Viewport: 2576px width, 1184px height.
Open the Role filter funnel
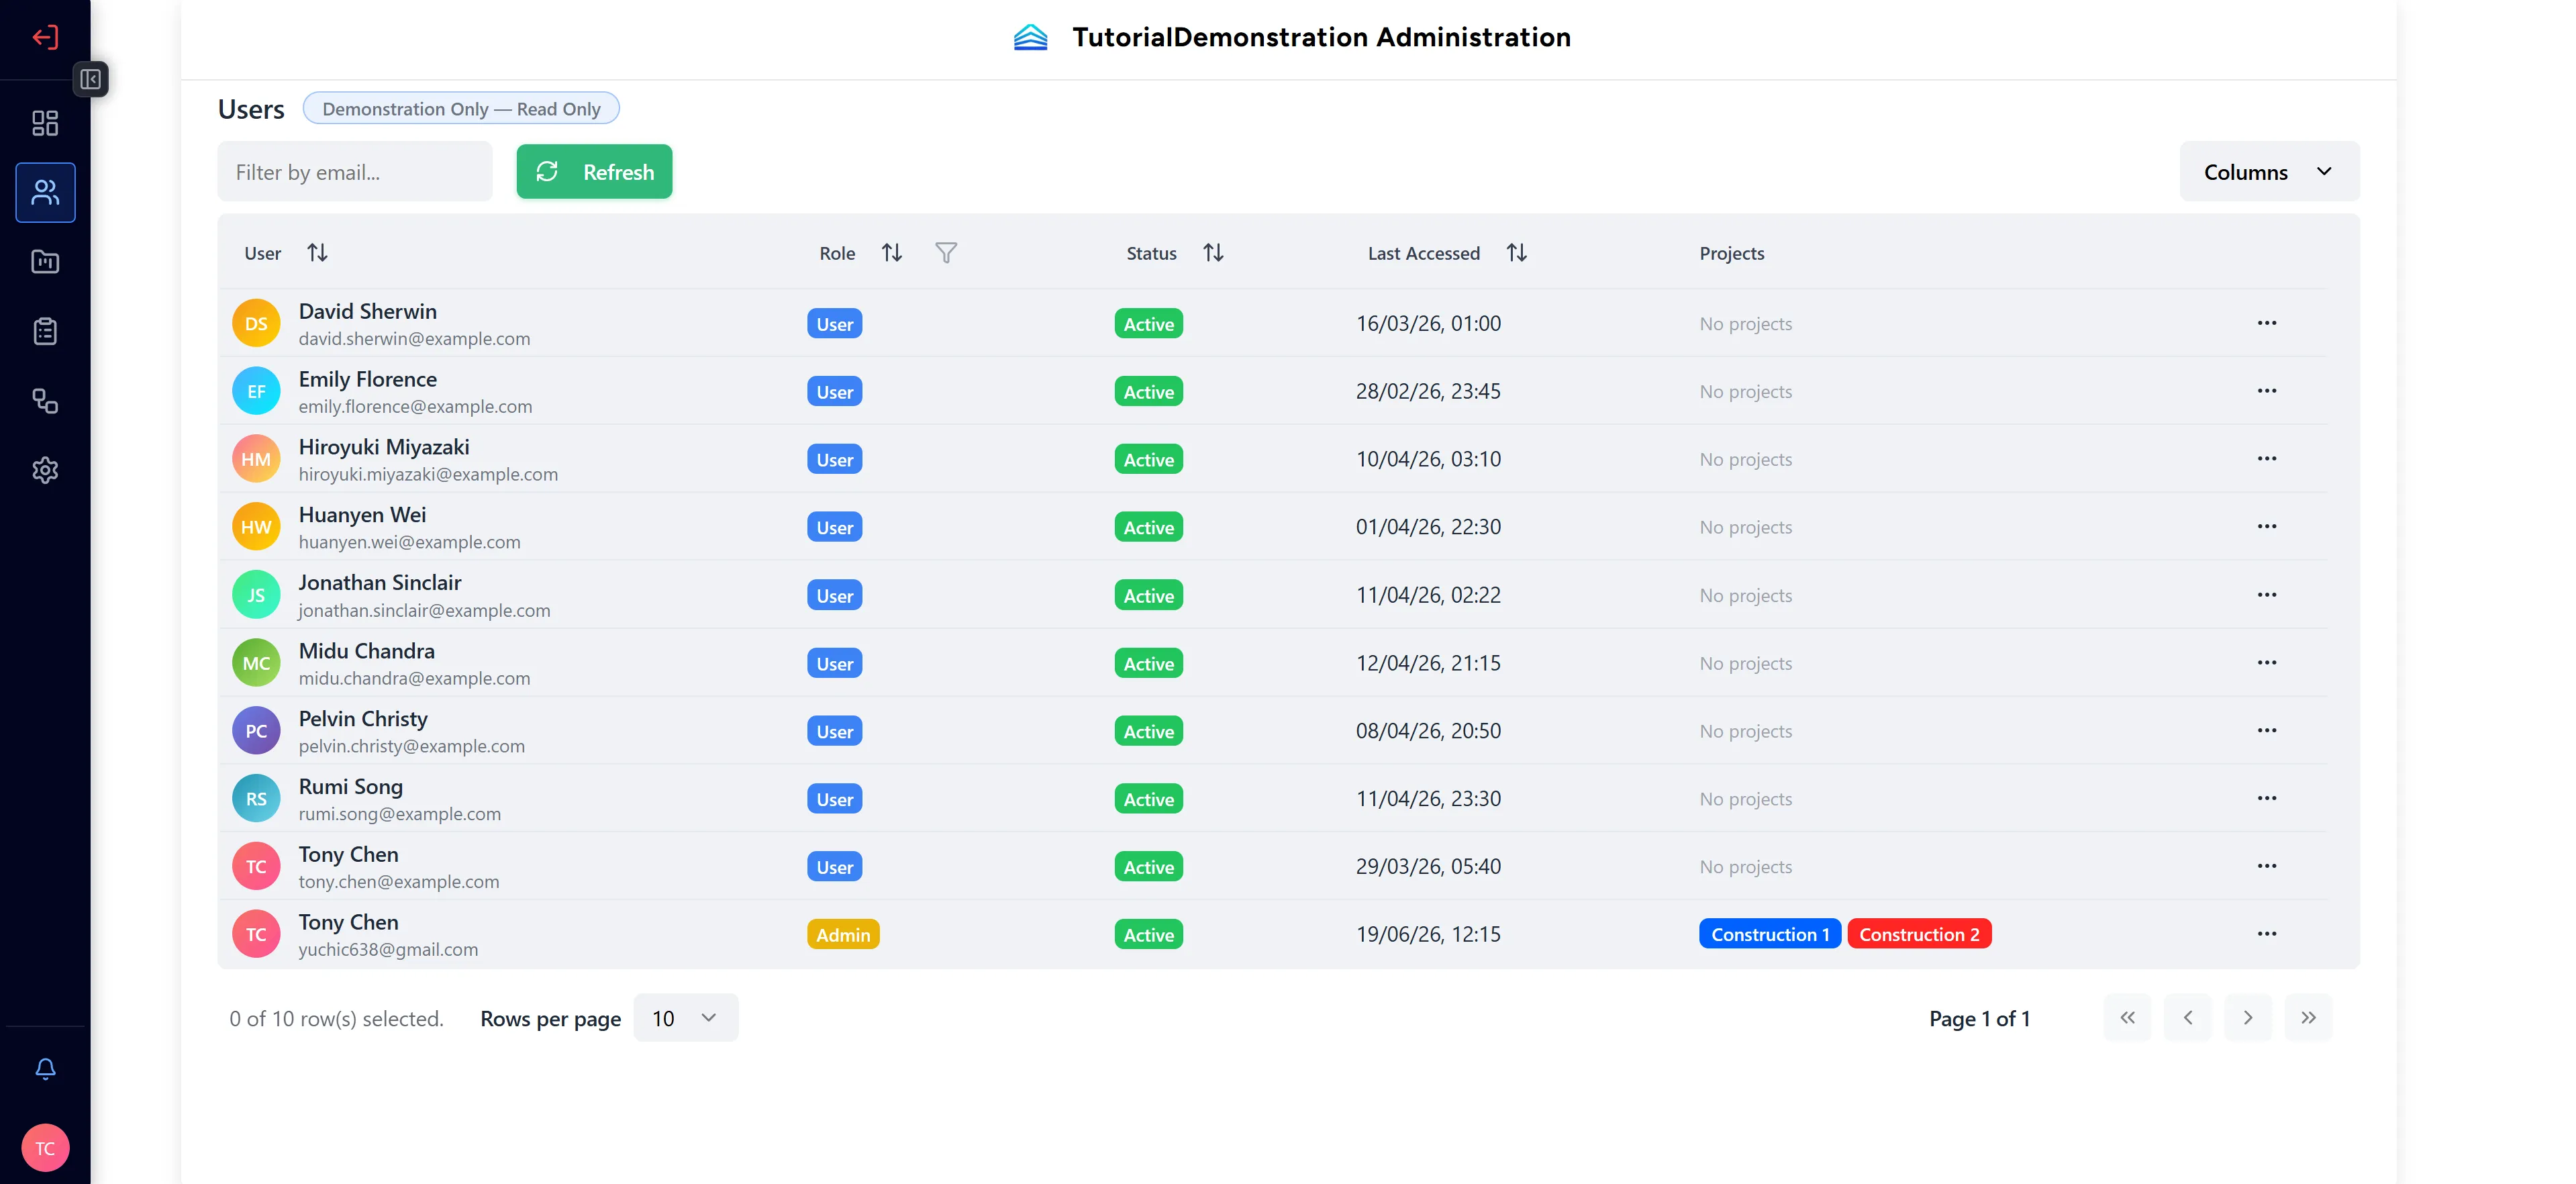(x=946, y=253)
